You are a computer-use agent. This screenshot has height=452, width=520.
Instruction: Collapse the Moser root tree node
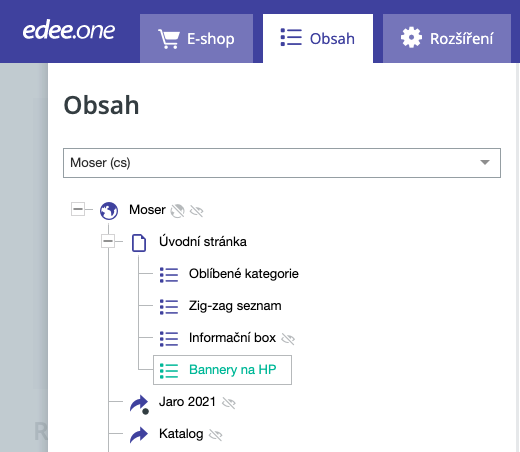coord(78,209)
